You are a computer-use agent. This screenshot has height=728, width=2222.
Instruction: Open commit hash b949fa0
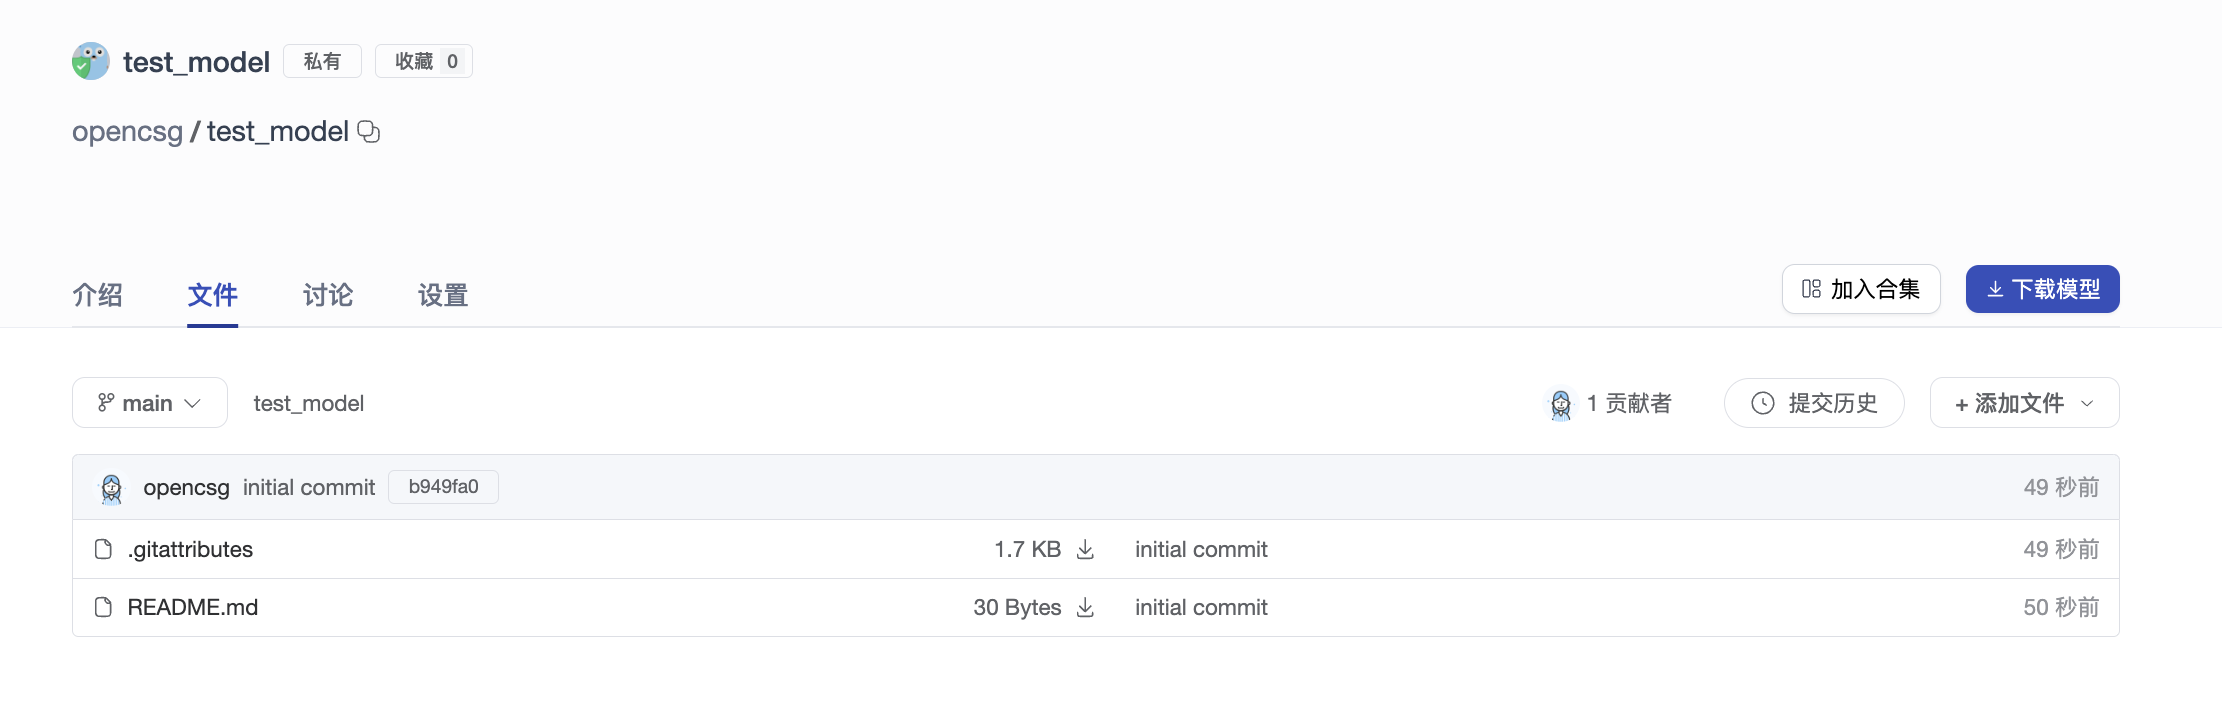(443, 487)
